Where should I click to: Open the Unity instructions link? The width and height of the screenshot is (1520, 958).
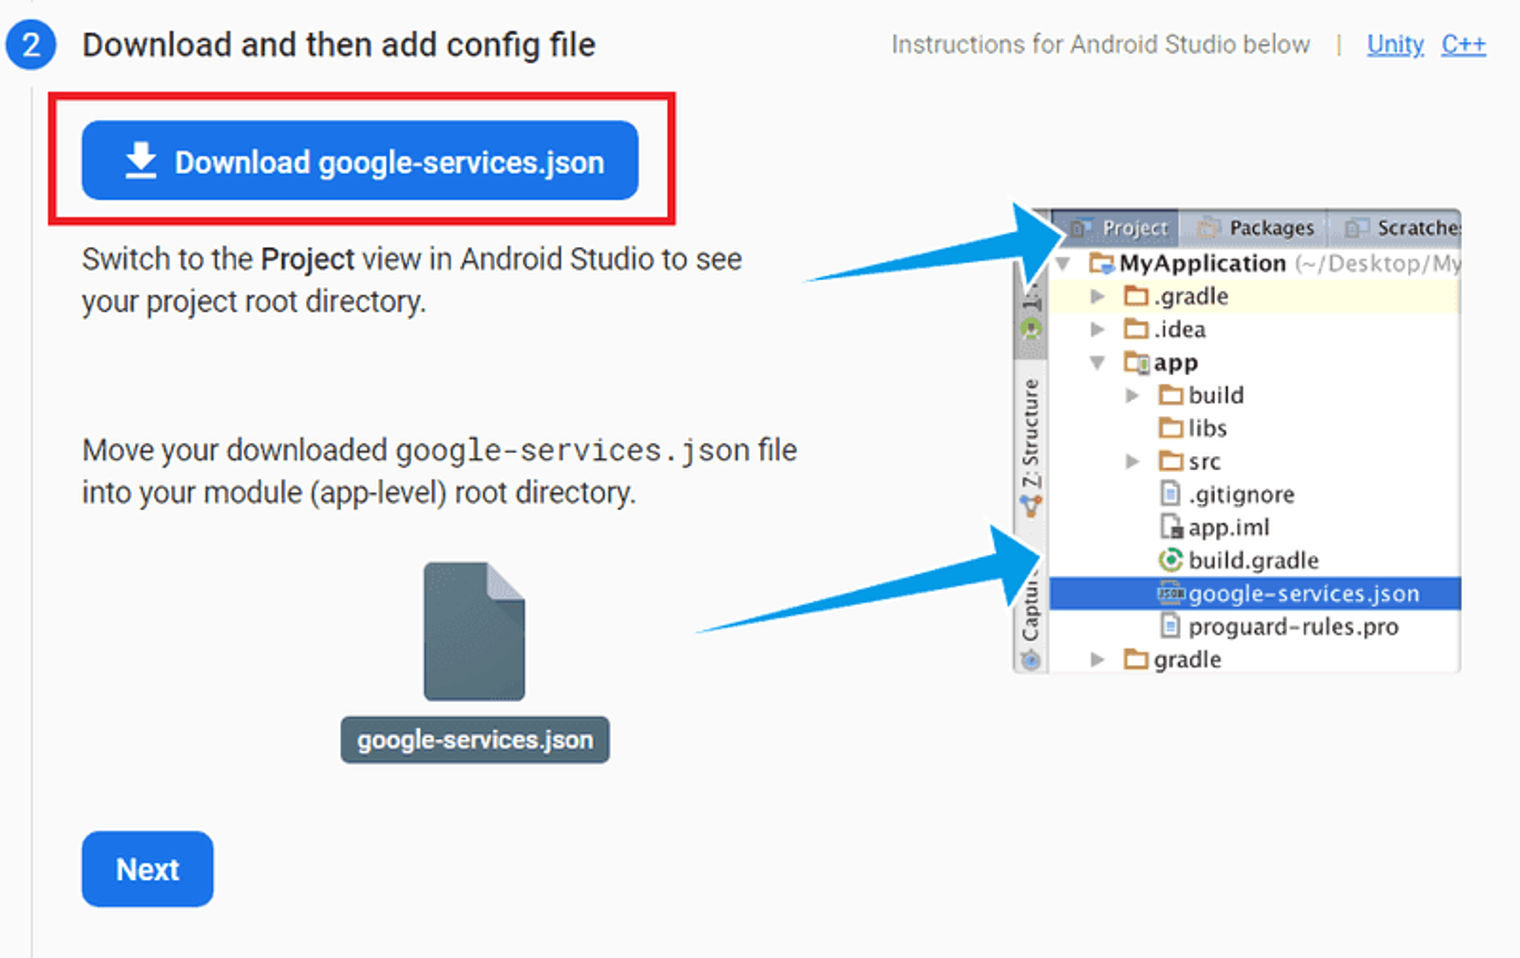point(1395,45)
